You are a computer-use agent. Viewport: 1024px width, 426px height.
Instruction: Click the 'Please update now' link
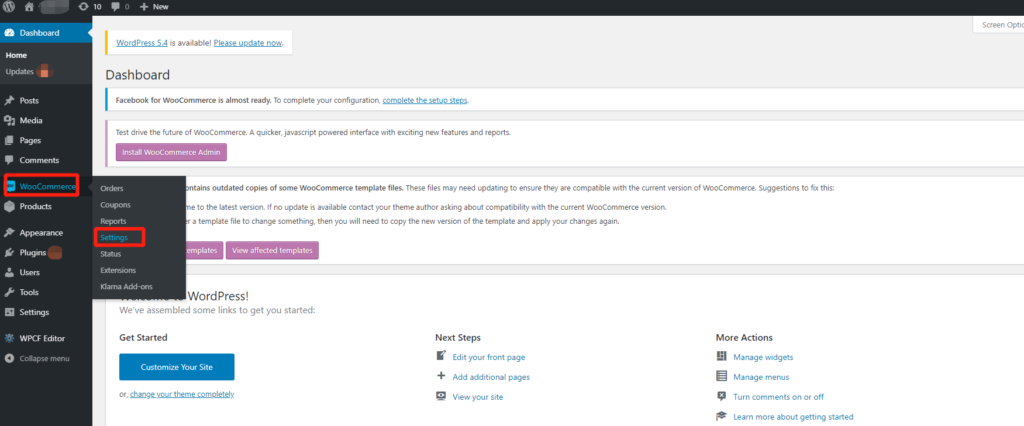click(247, 43)
